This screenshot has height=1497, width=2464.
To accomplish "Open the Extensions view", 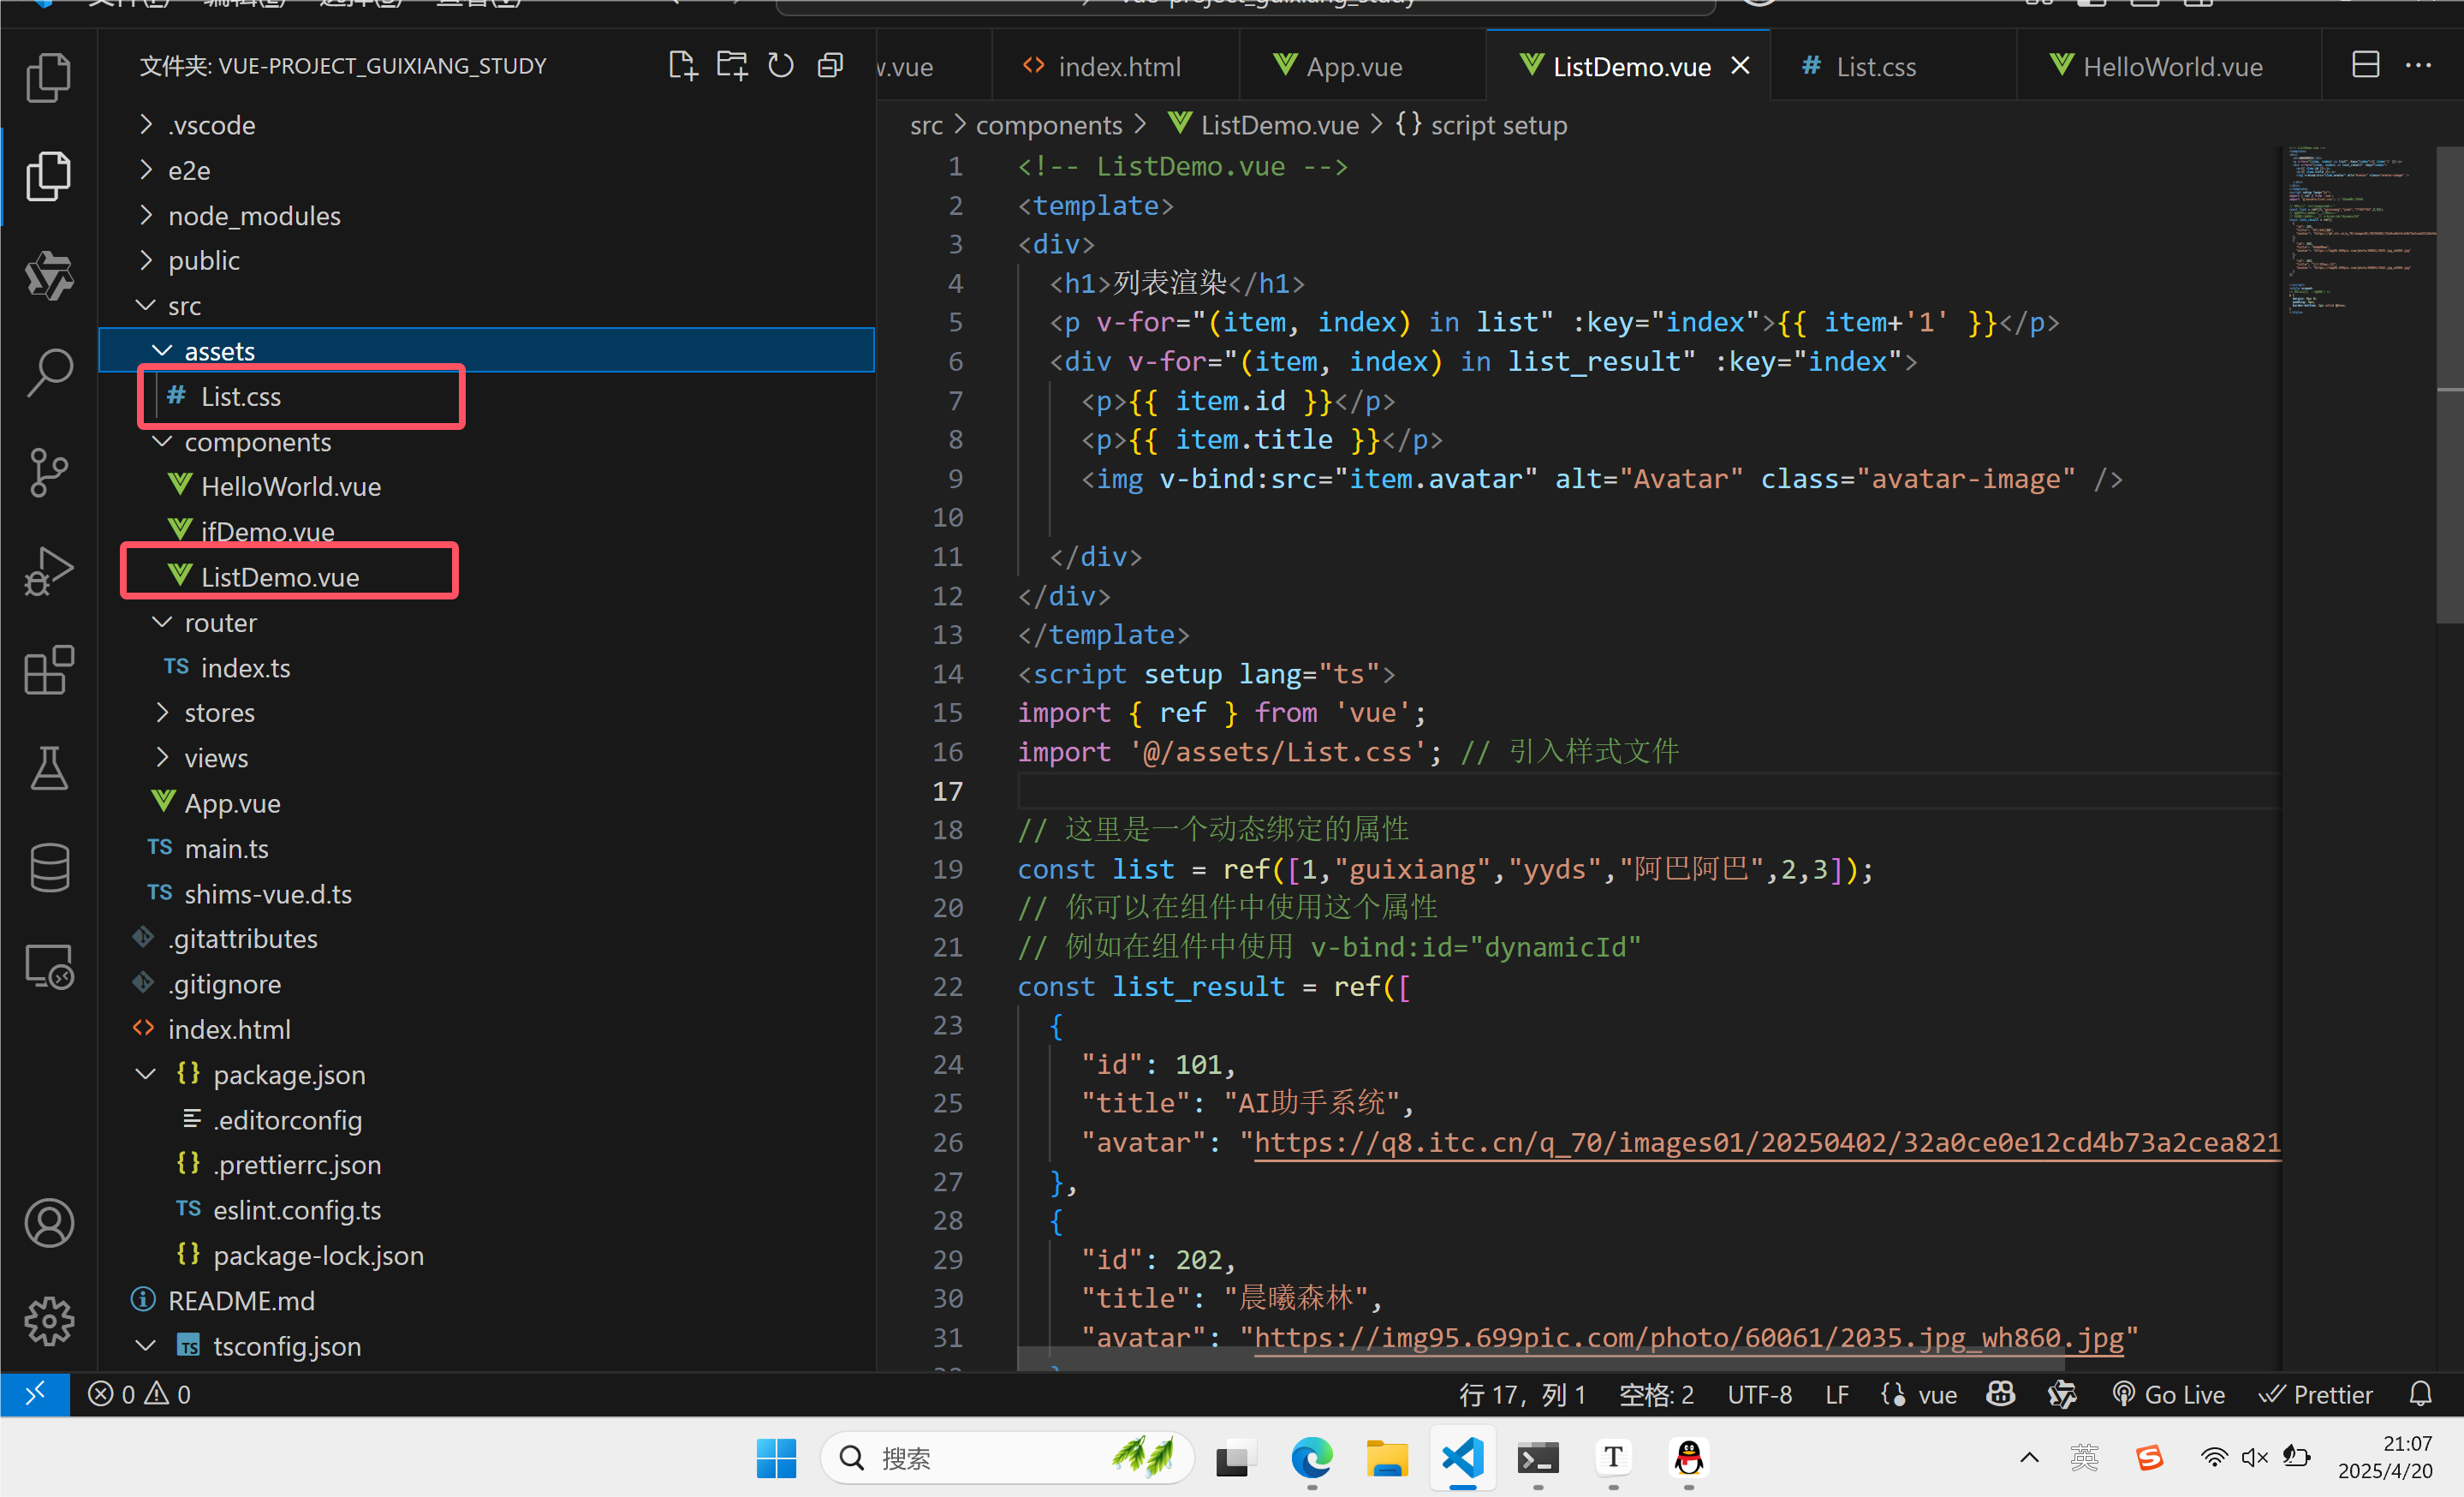I will pos(48,669).
